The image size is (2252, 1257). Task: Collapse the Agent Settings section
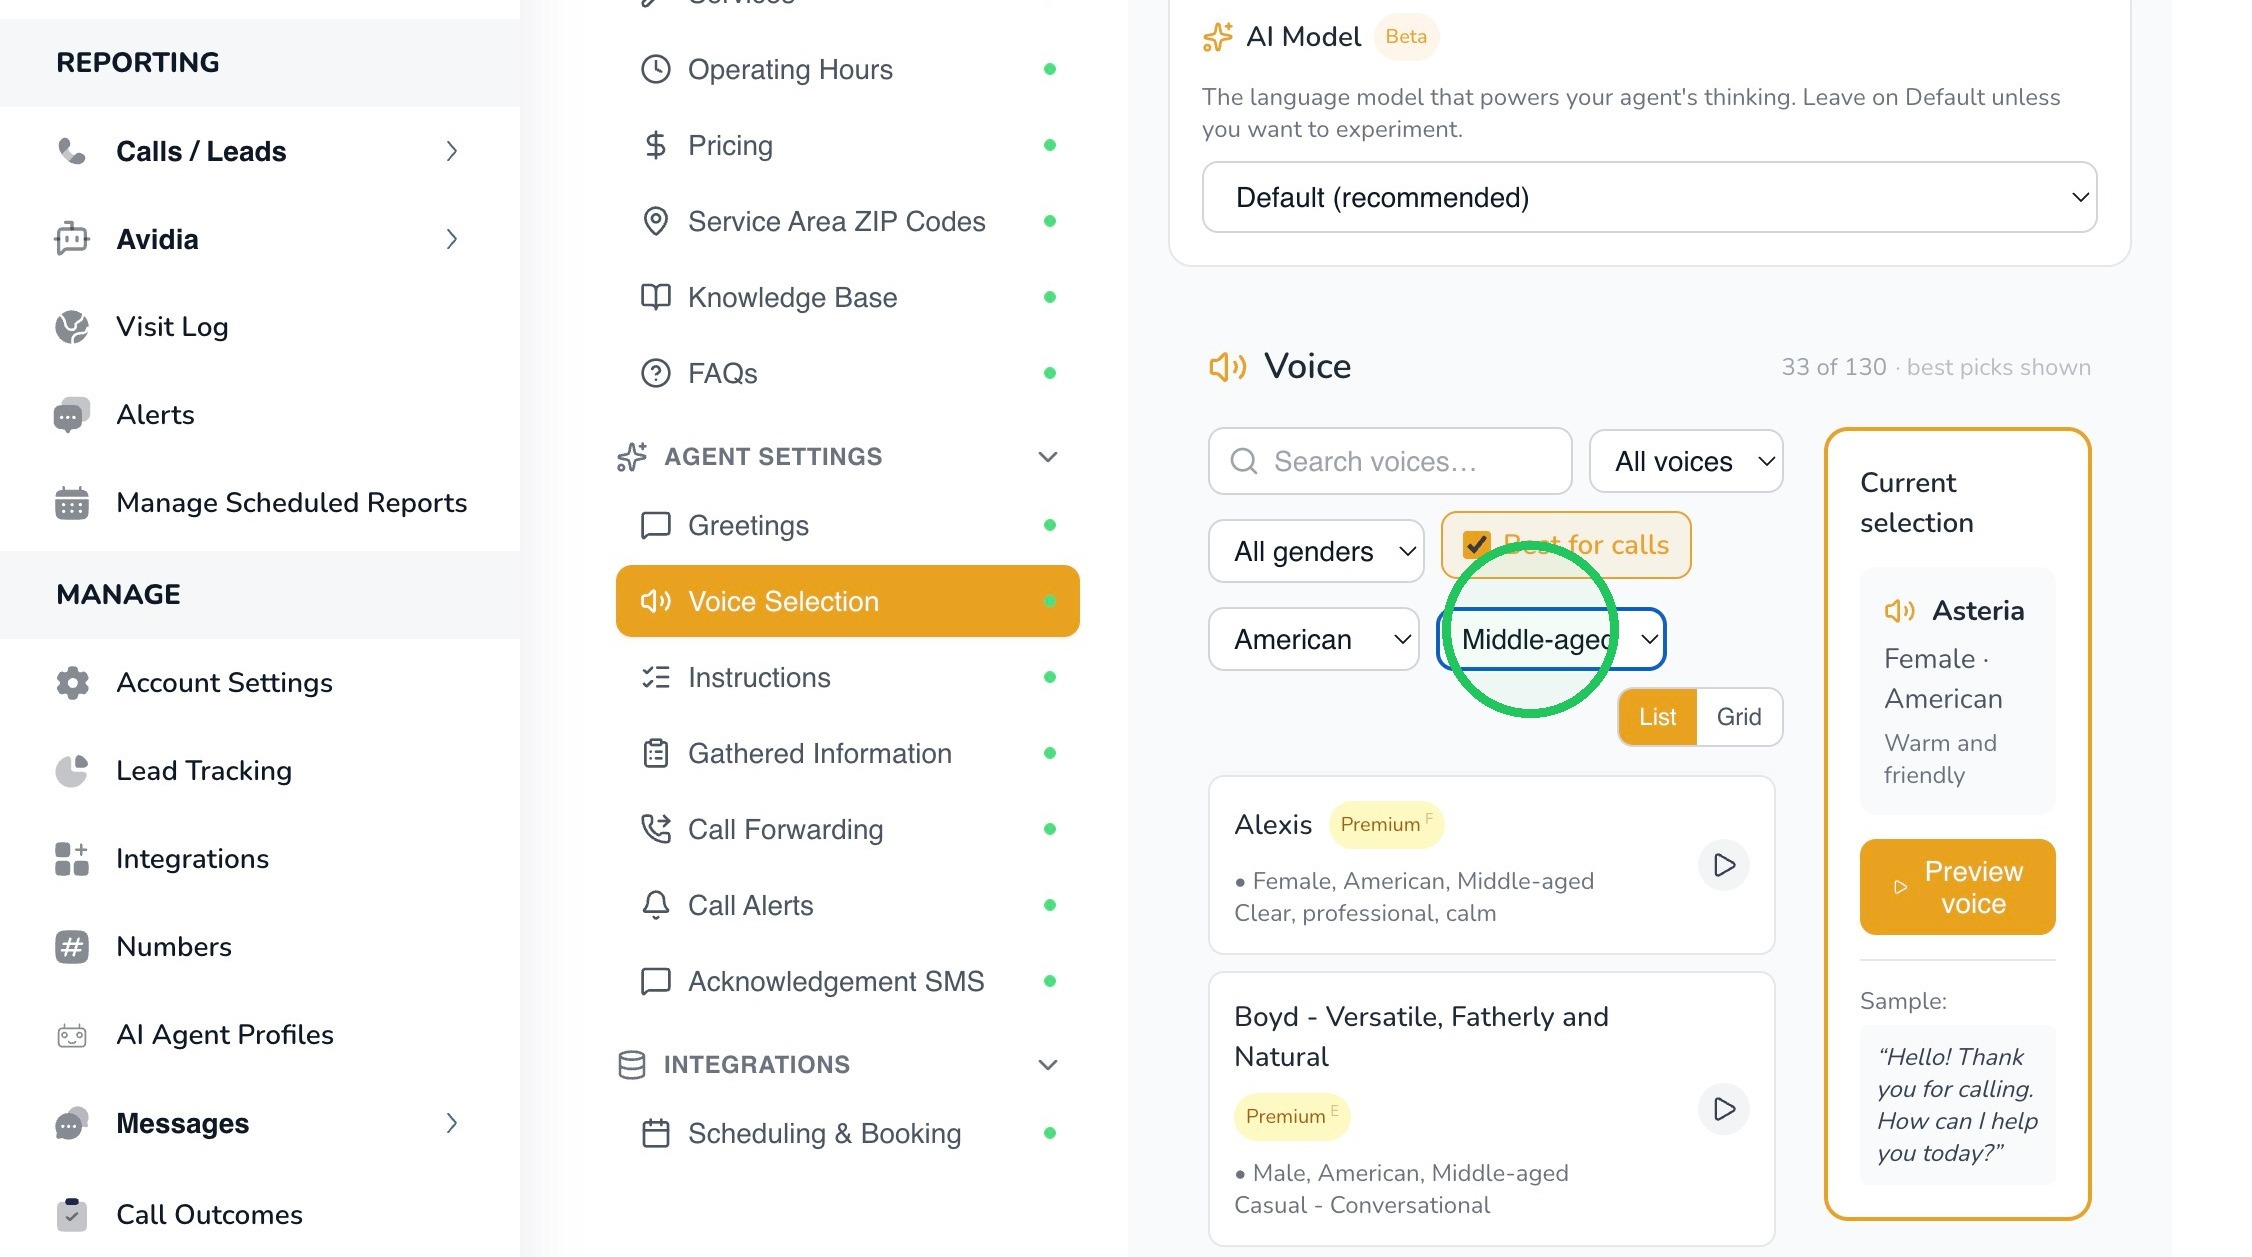pos(1048,457)
